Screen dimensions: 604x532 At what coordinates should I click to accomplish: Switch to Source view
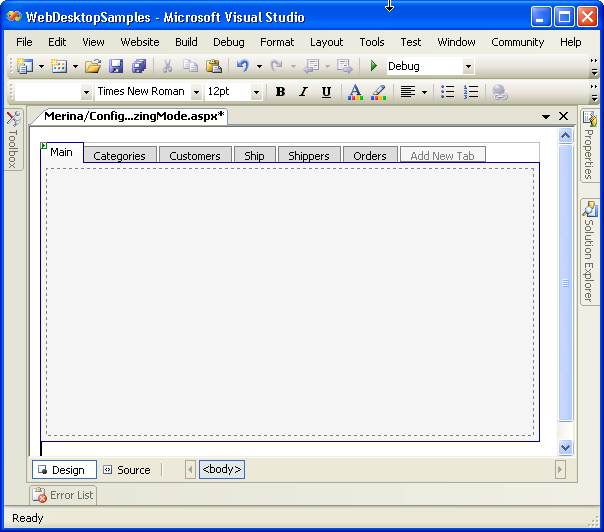(x=126, y=470)
